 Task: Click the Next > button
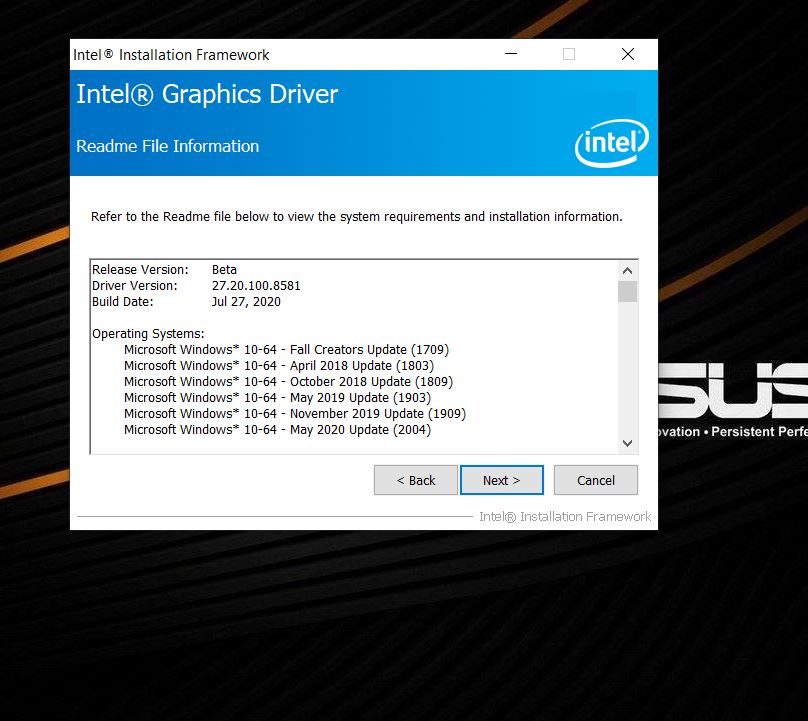(x=501, y=480)
